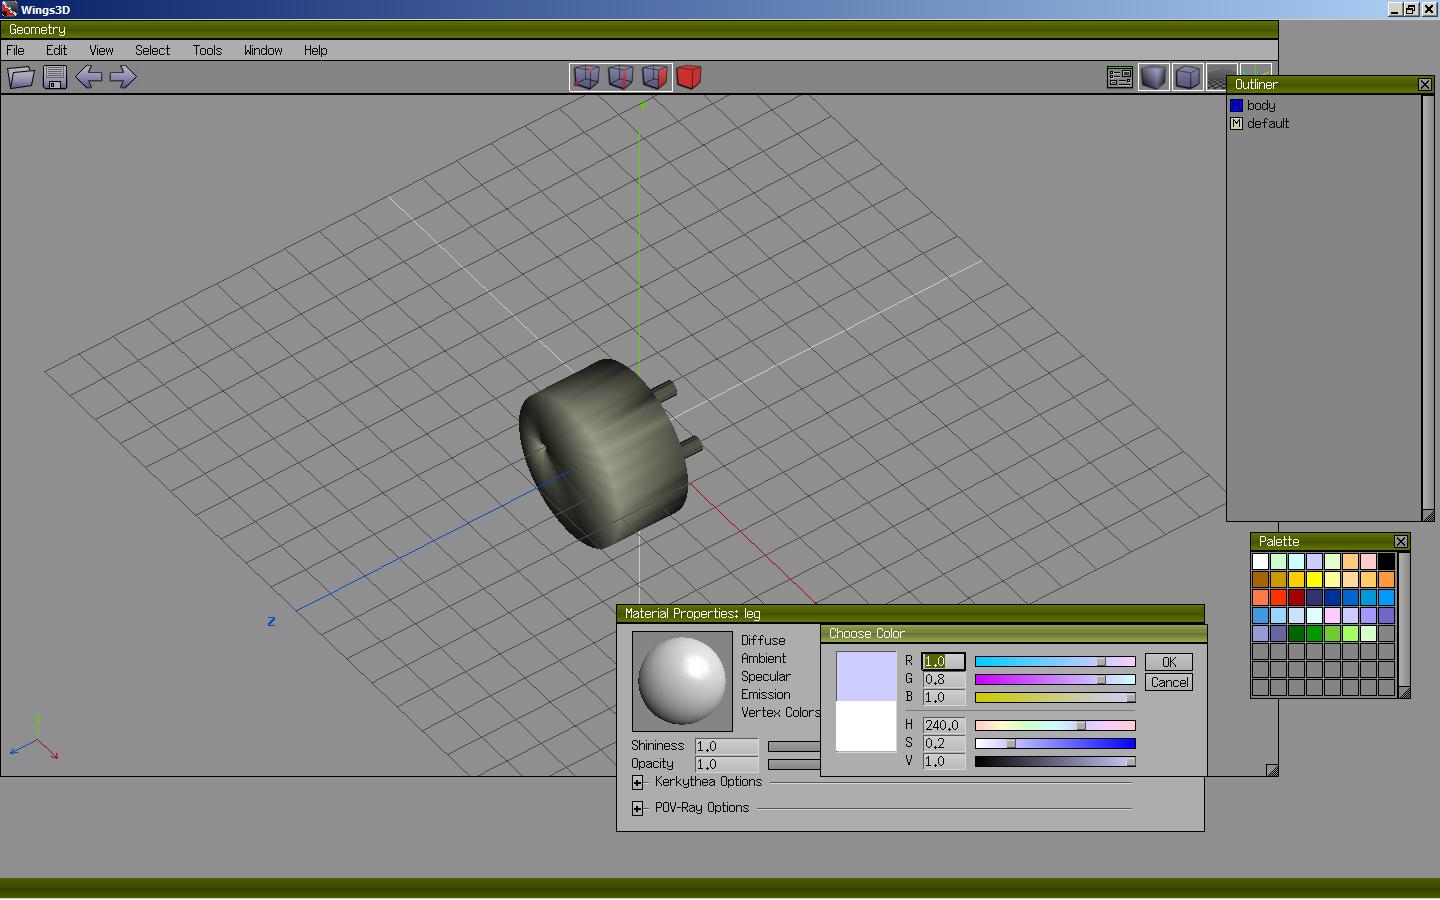Expand the Kerkythea Options section
The image size is (1440, 900).
[638, 782]
